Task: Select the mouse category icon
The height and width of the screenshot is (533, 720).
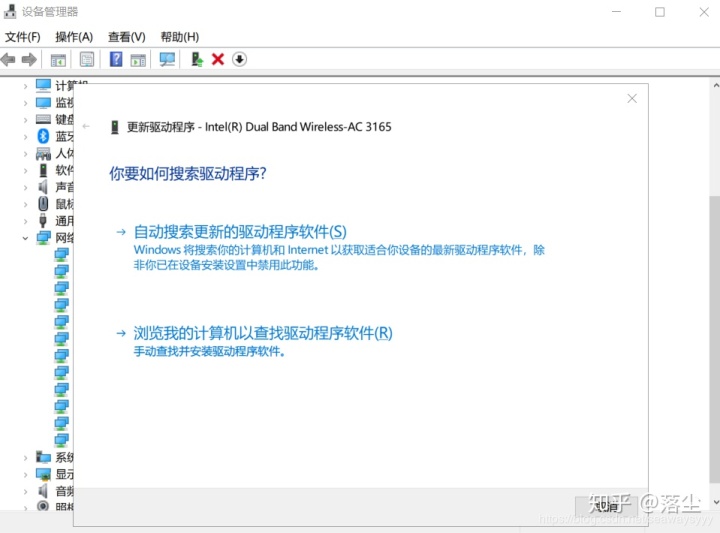Action: pos(43,204)
